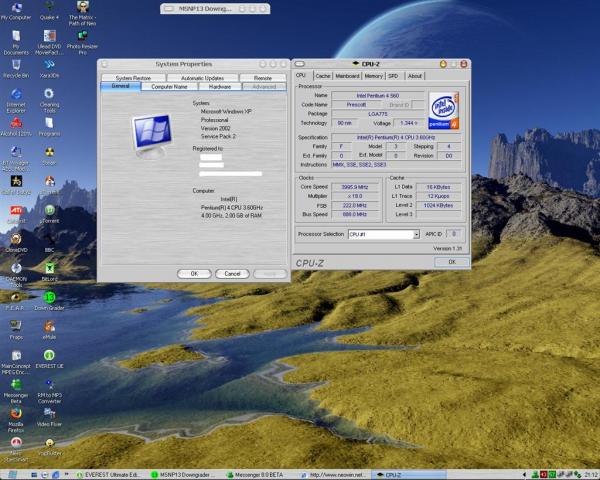The width and height of the screenshot is (600, 480).
Task: Open SPD tab in CPU-Z
Action: [x=393, y=76]
